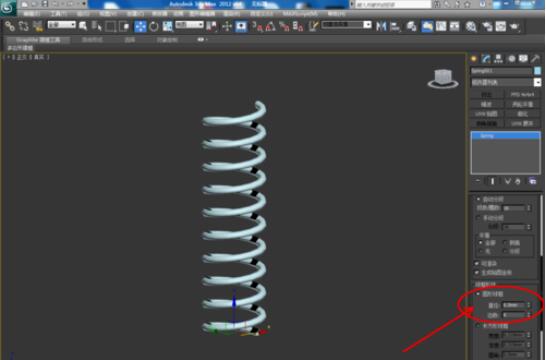Expand the ribbon minimize toggle arrow

click(202, 40)
